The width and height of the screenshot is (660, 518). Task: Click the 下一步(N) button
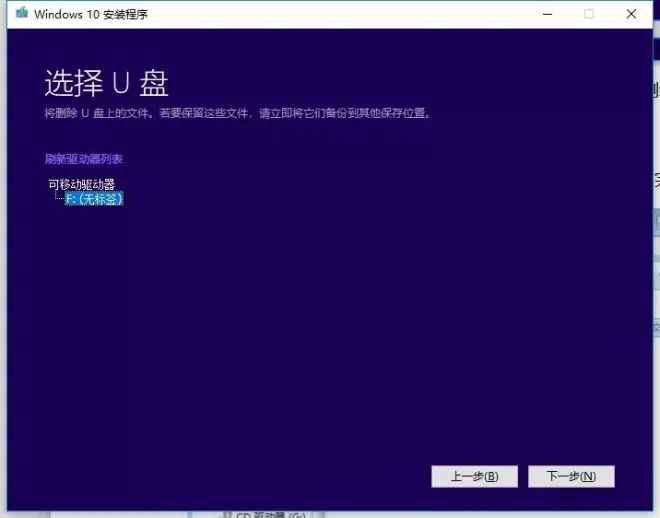[x=571, y=476]
